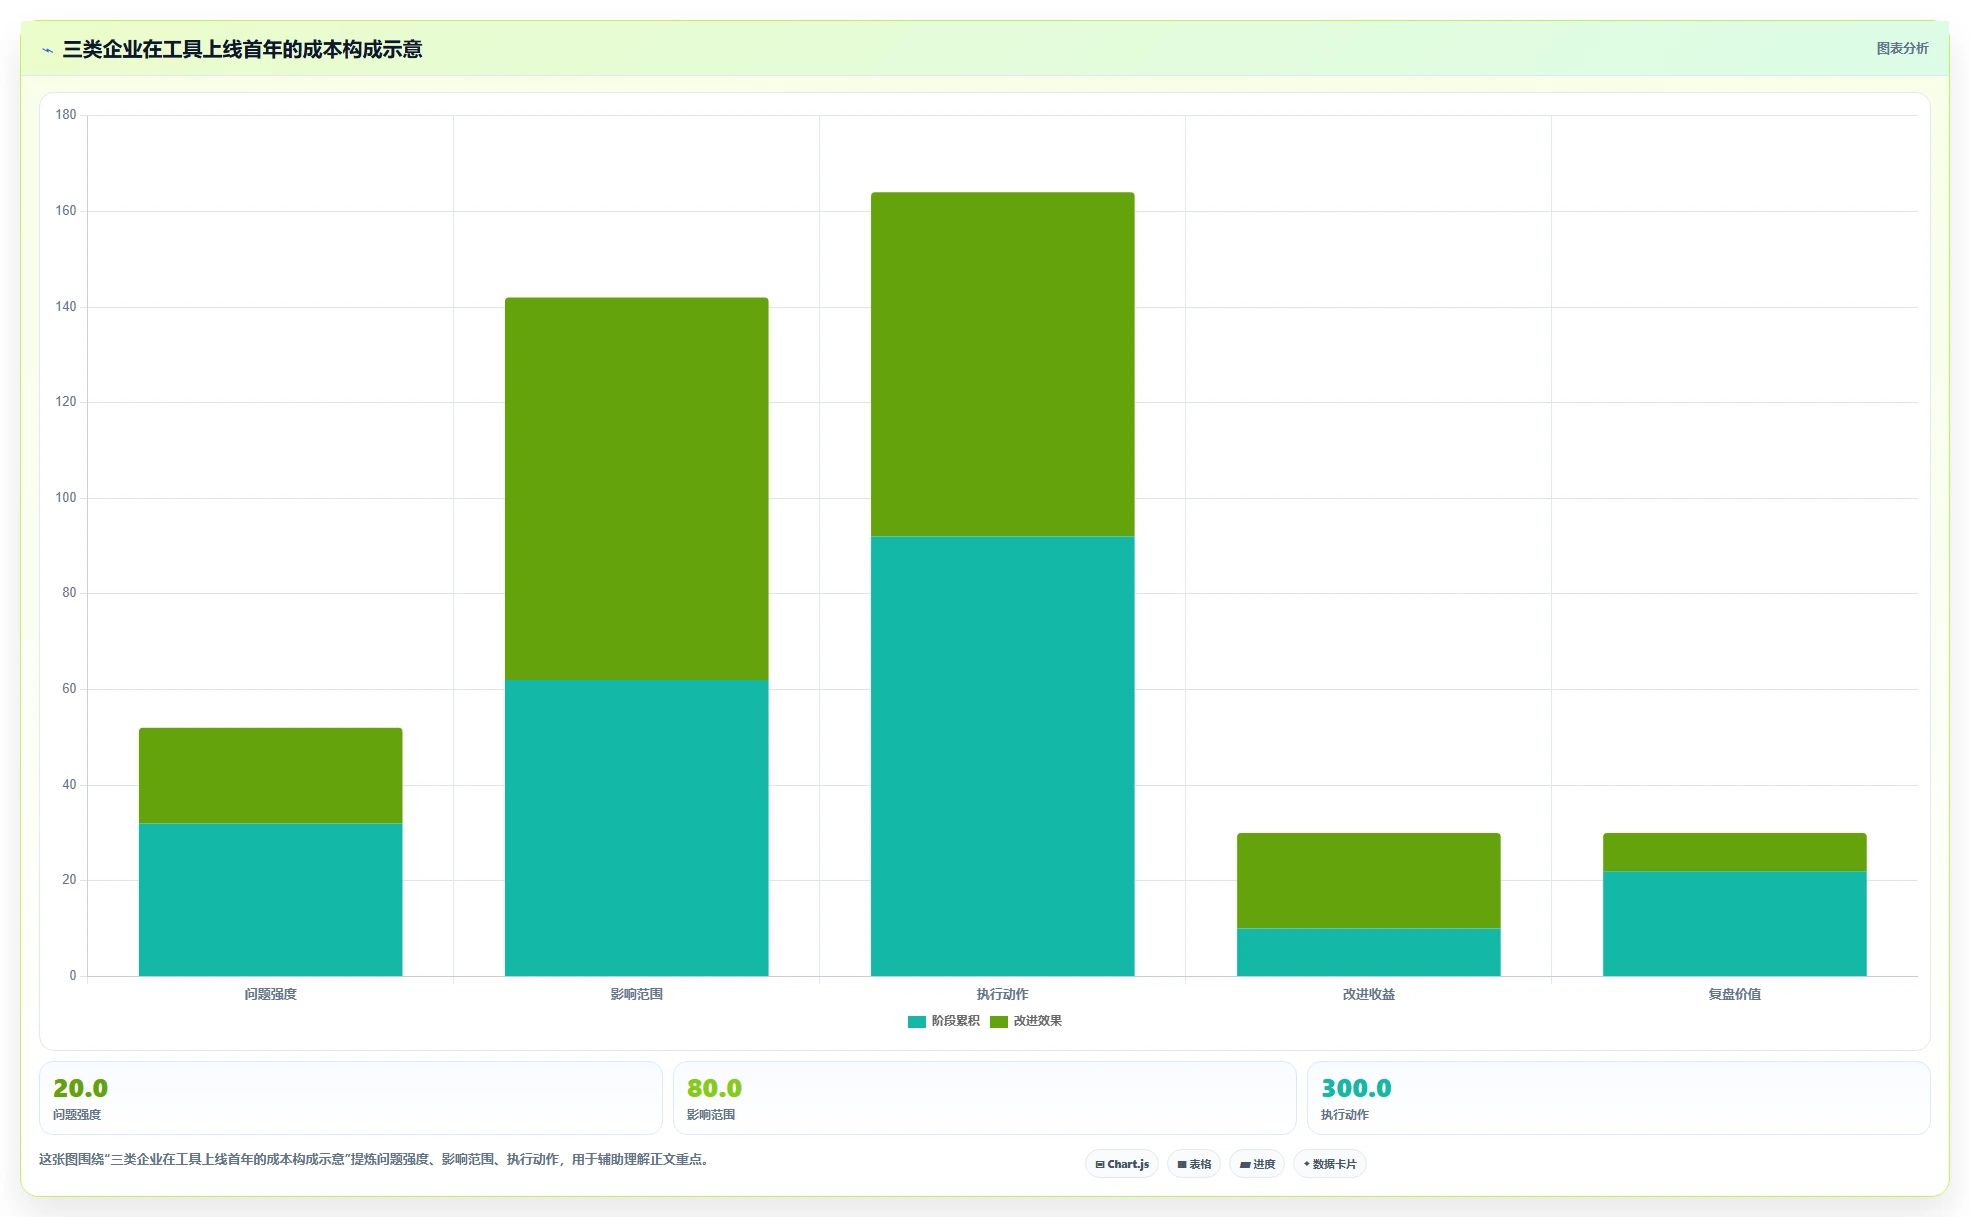The width and height of the screenshot is (1970, 1217).
Task: Click the x-axis label 改进收益
Action: [x=1368, y=994]
